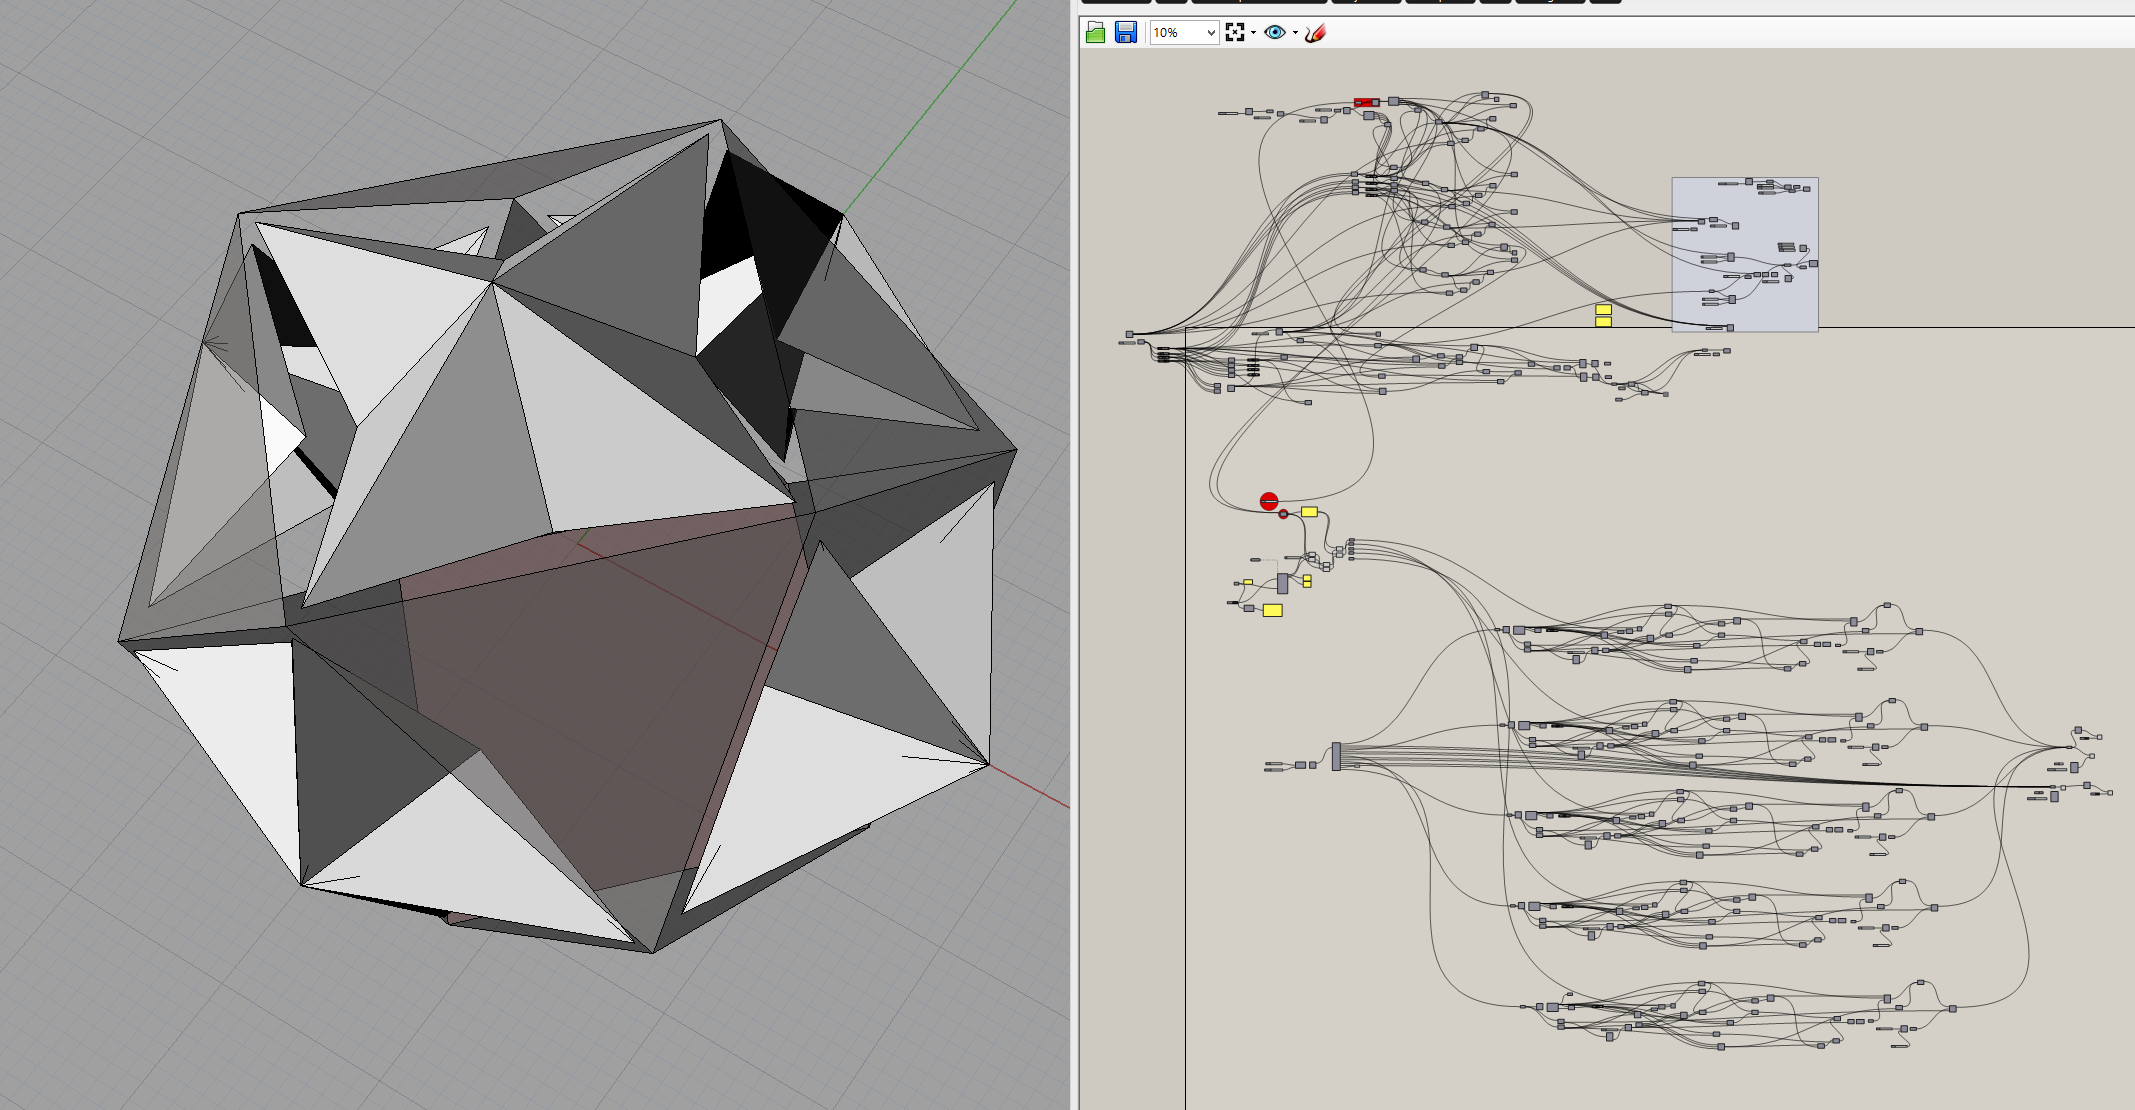The image size is (2135, 1110).
Task: Activate the red pencil sketch tool
Action: tap(1316, 33)
